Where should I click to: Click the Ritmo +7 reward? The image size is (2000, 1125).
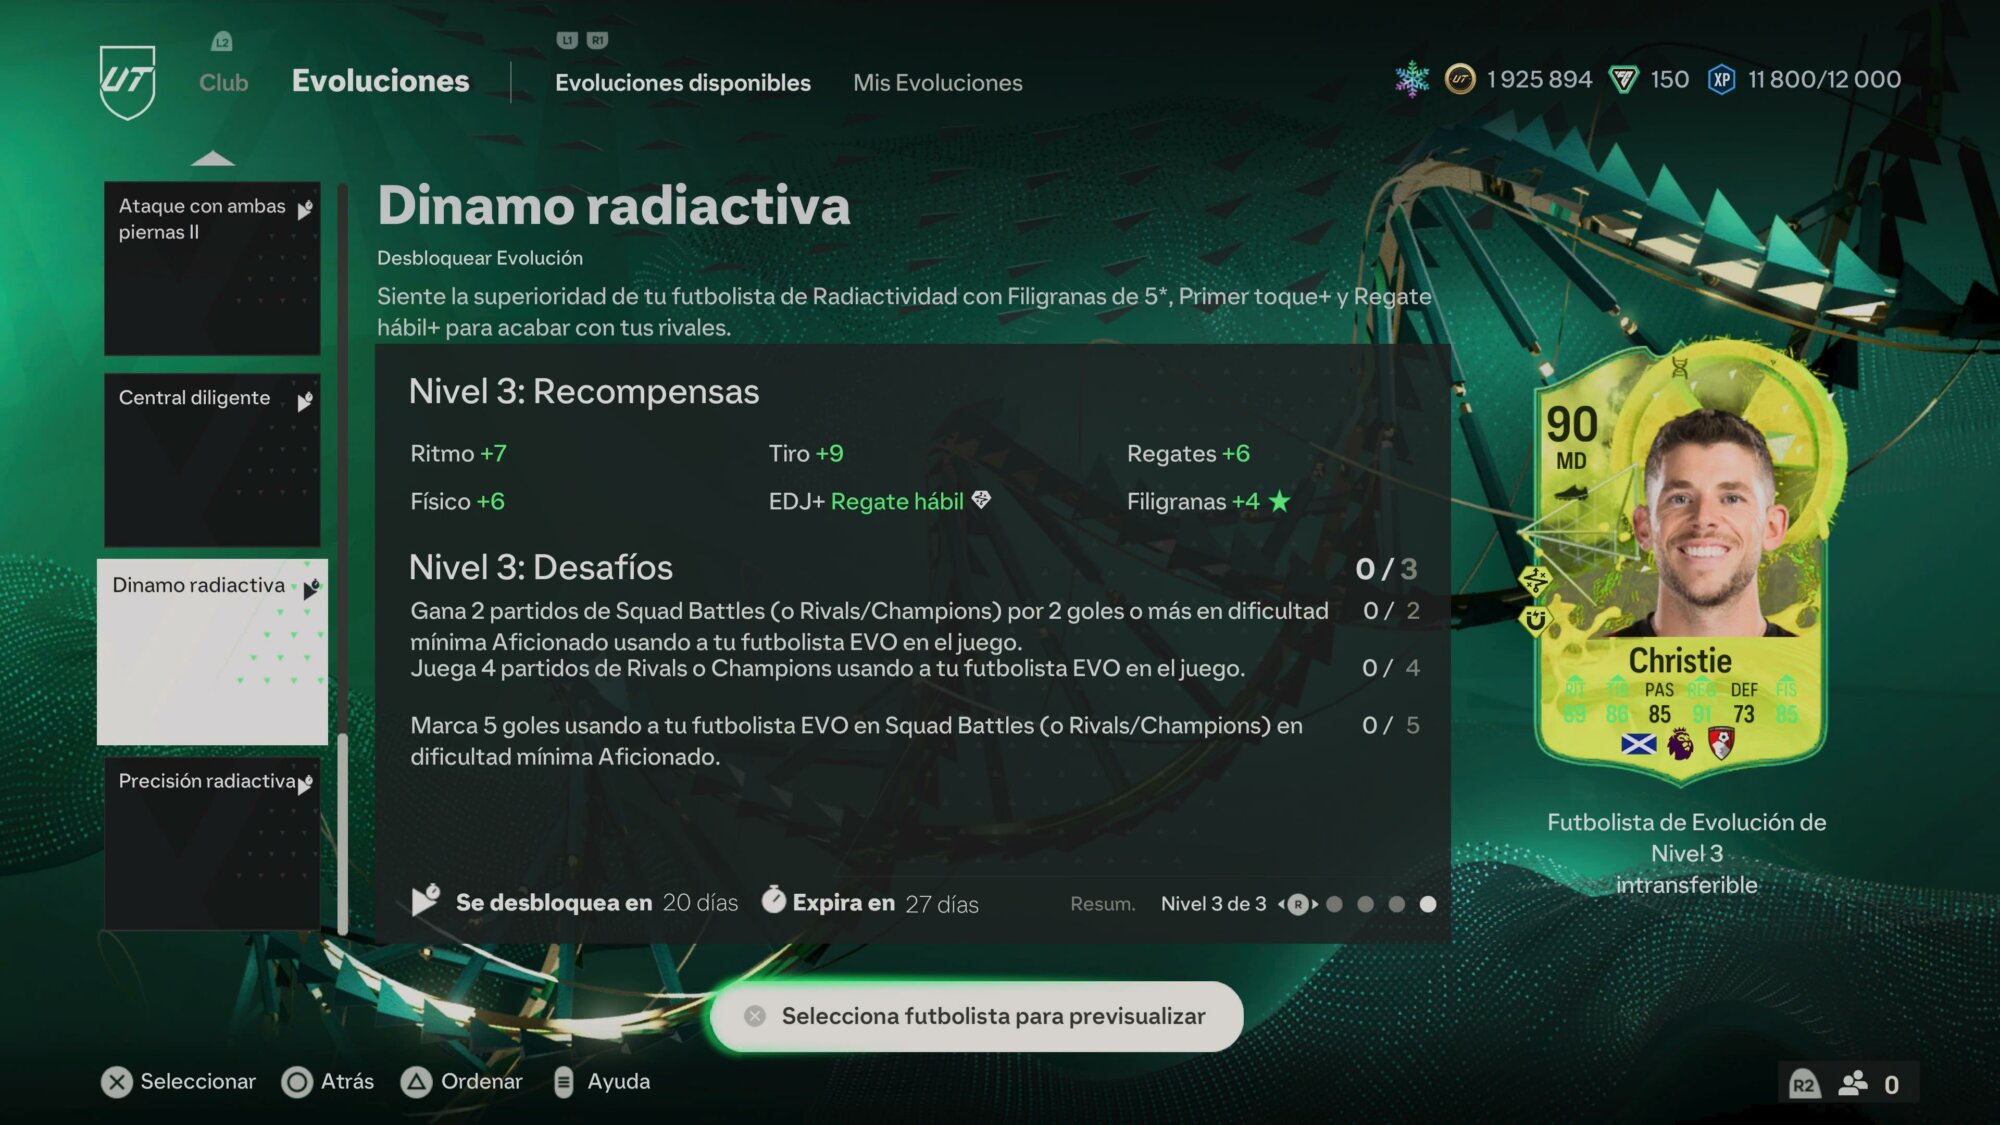click(458, 453)
